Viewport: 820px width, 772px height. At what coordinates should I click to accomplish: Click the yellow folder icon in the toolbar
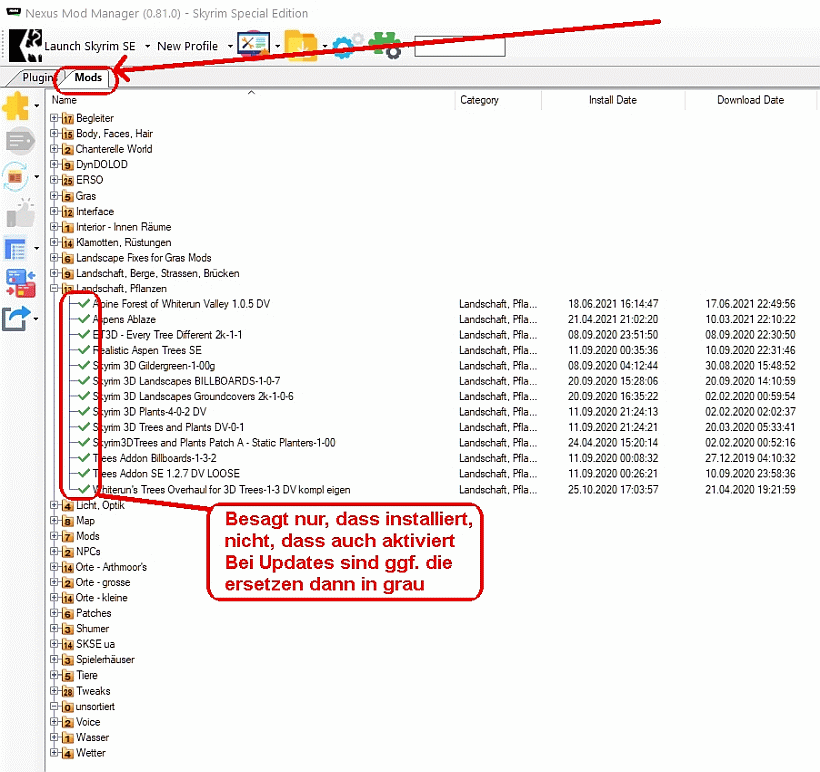pyautogui.click(x=300, y=45)
